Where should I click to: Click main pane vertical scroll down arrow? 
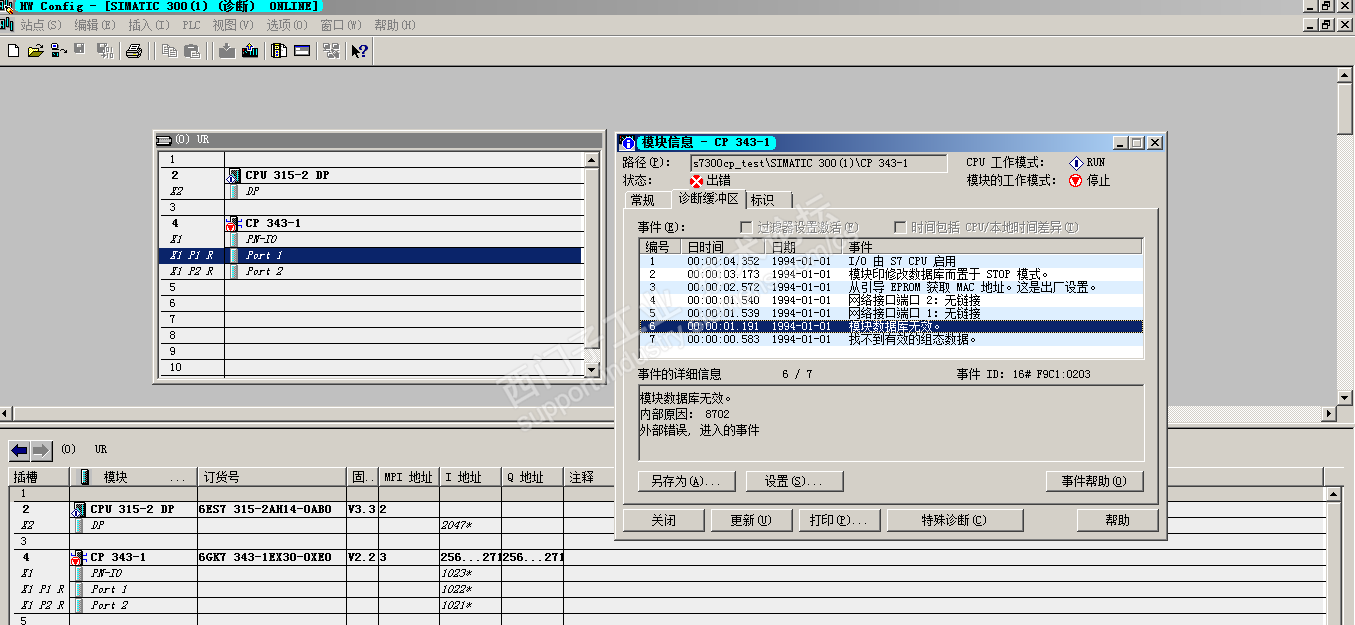point(1345,397)
